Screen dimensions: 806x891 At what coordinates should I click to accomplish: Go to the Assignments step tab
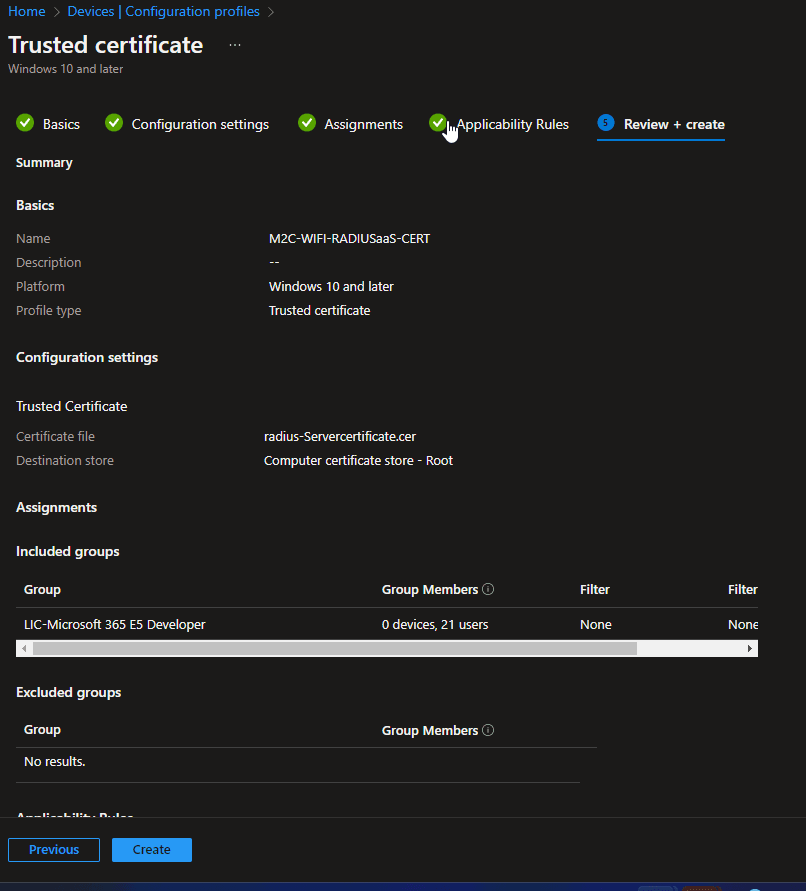tap(363, 124)
